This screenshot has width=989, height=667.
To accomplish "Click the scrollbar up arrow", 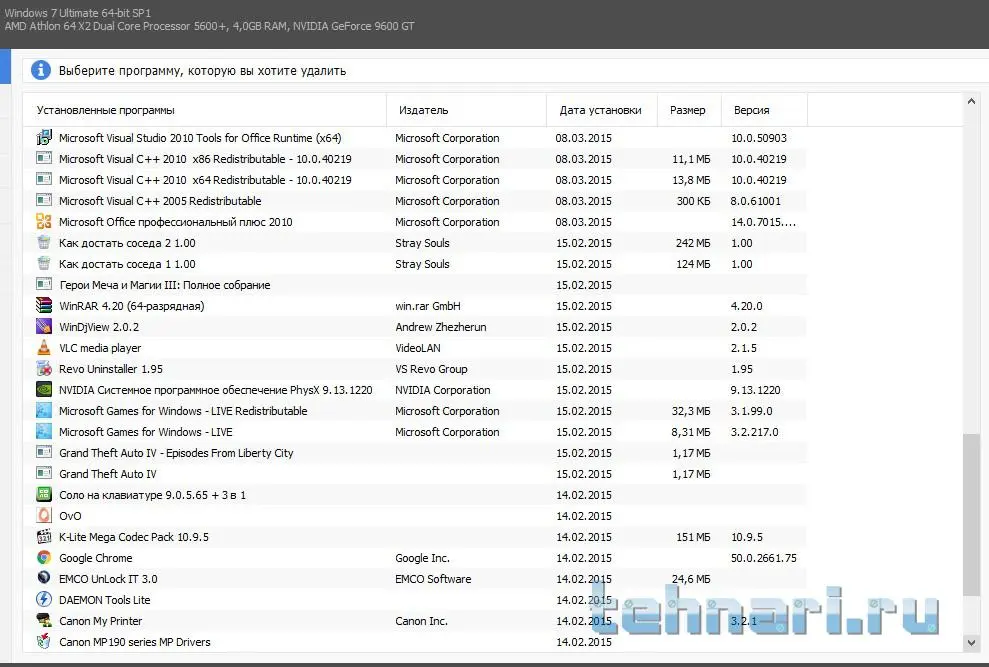I will (971, 101).
